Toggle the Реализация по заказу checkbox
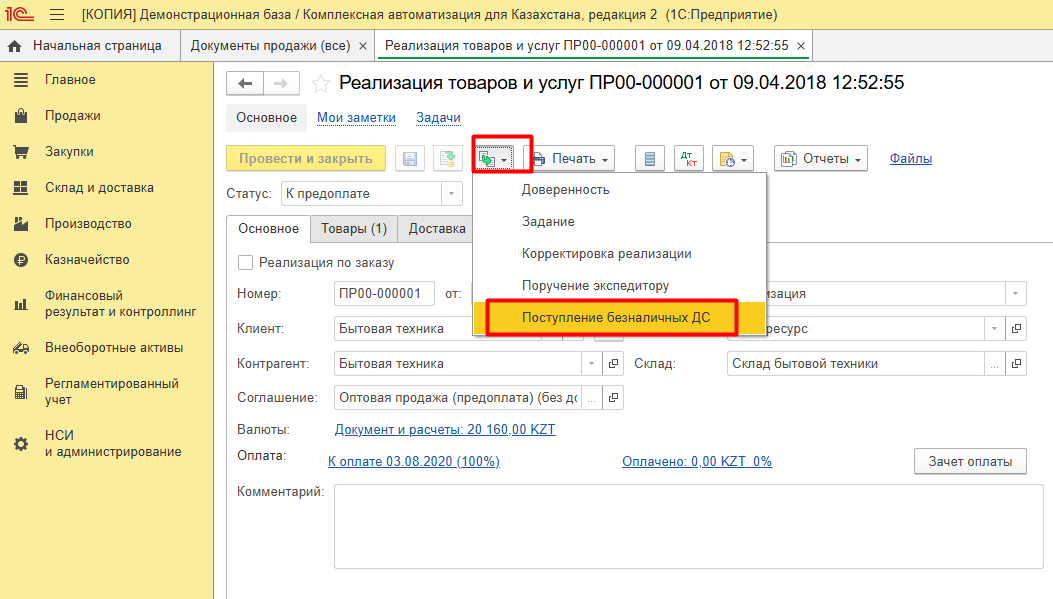The width and height of the screenshot is (1053, 599). coord(246,263)
